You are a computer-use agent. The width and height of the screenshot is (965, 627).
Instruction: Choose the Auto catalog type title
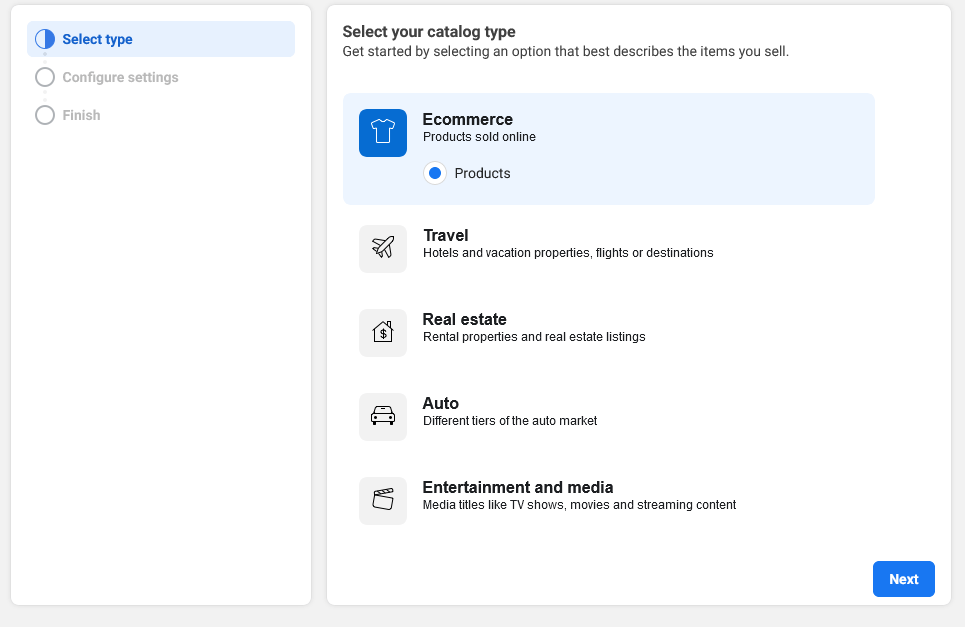441,404
